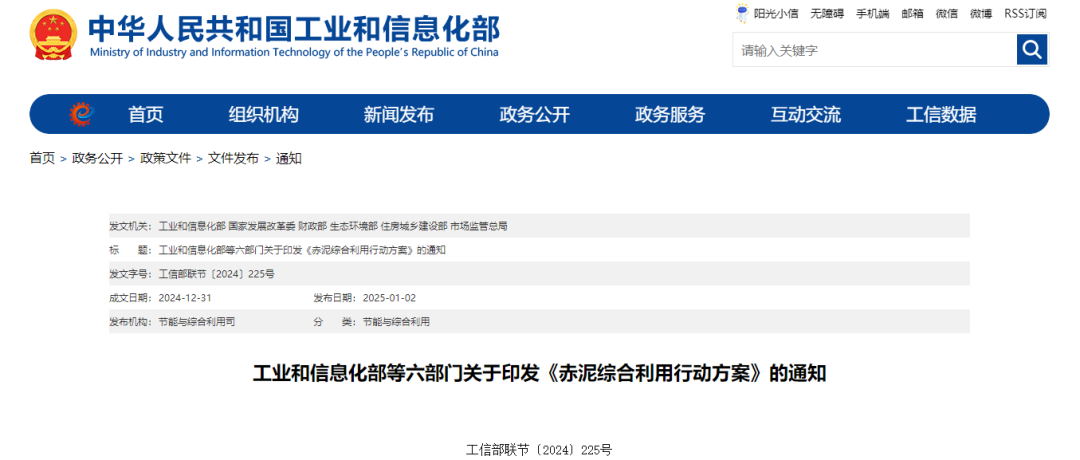The height and width of the screenshot is (460, 1080).
Task: Open the 手机端 mobile version link
Action: (x=872, y=13)
